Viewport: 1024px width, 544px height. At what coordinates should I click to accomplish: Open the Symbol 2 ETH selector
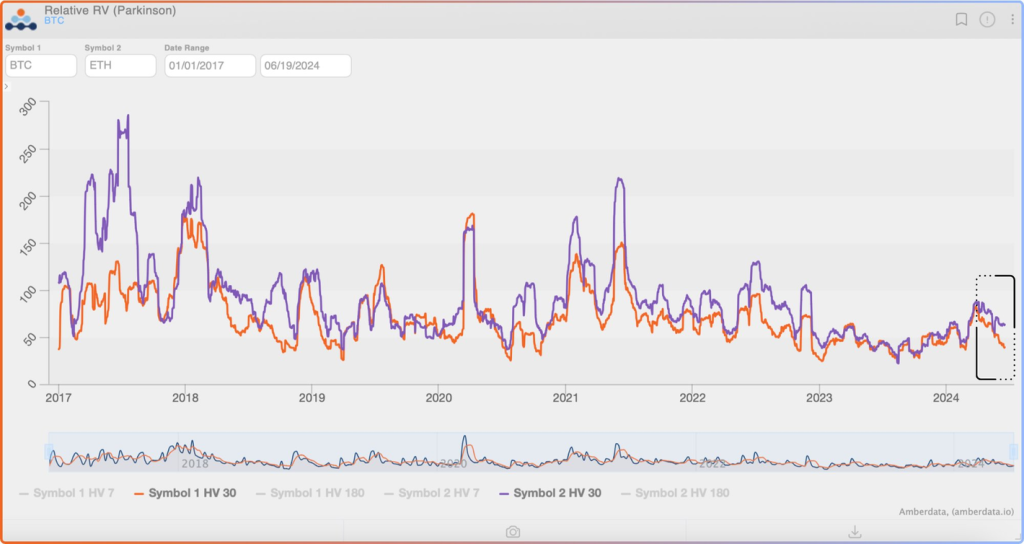tap(120, 66)
